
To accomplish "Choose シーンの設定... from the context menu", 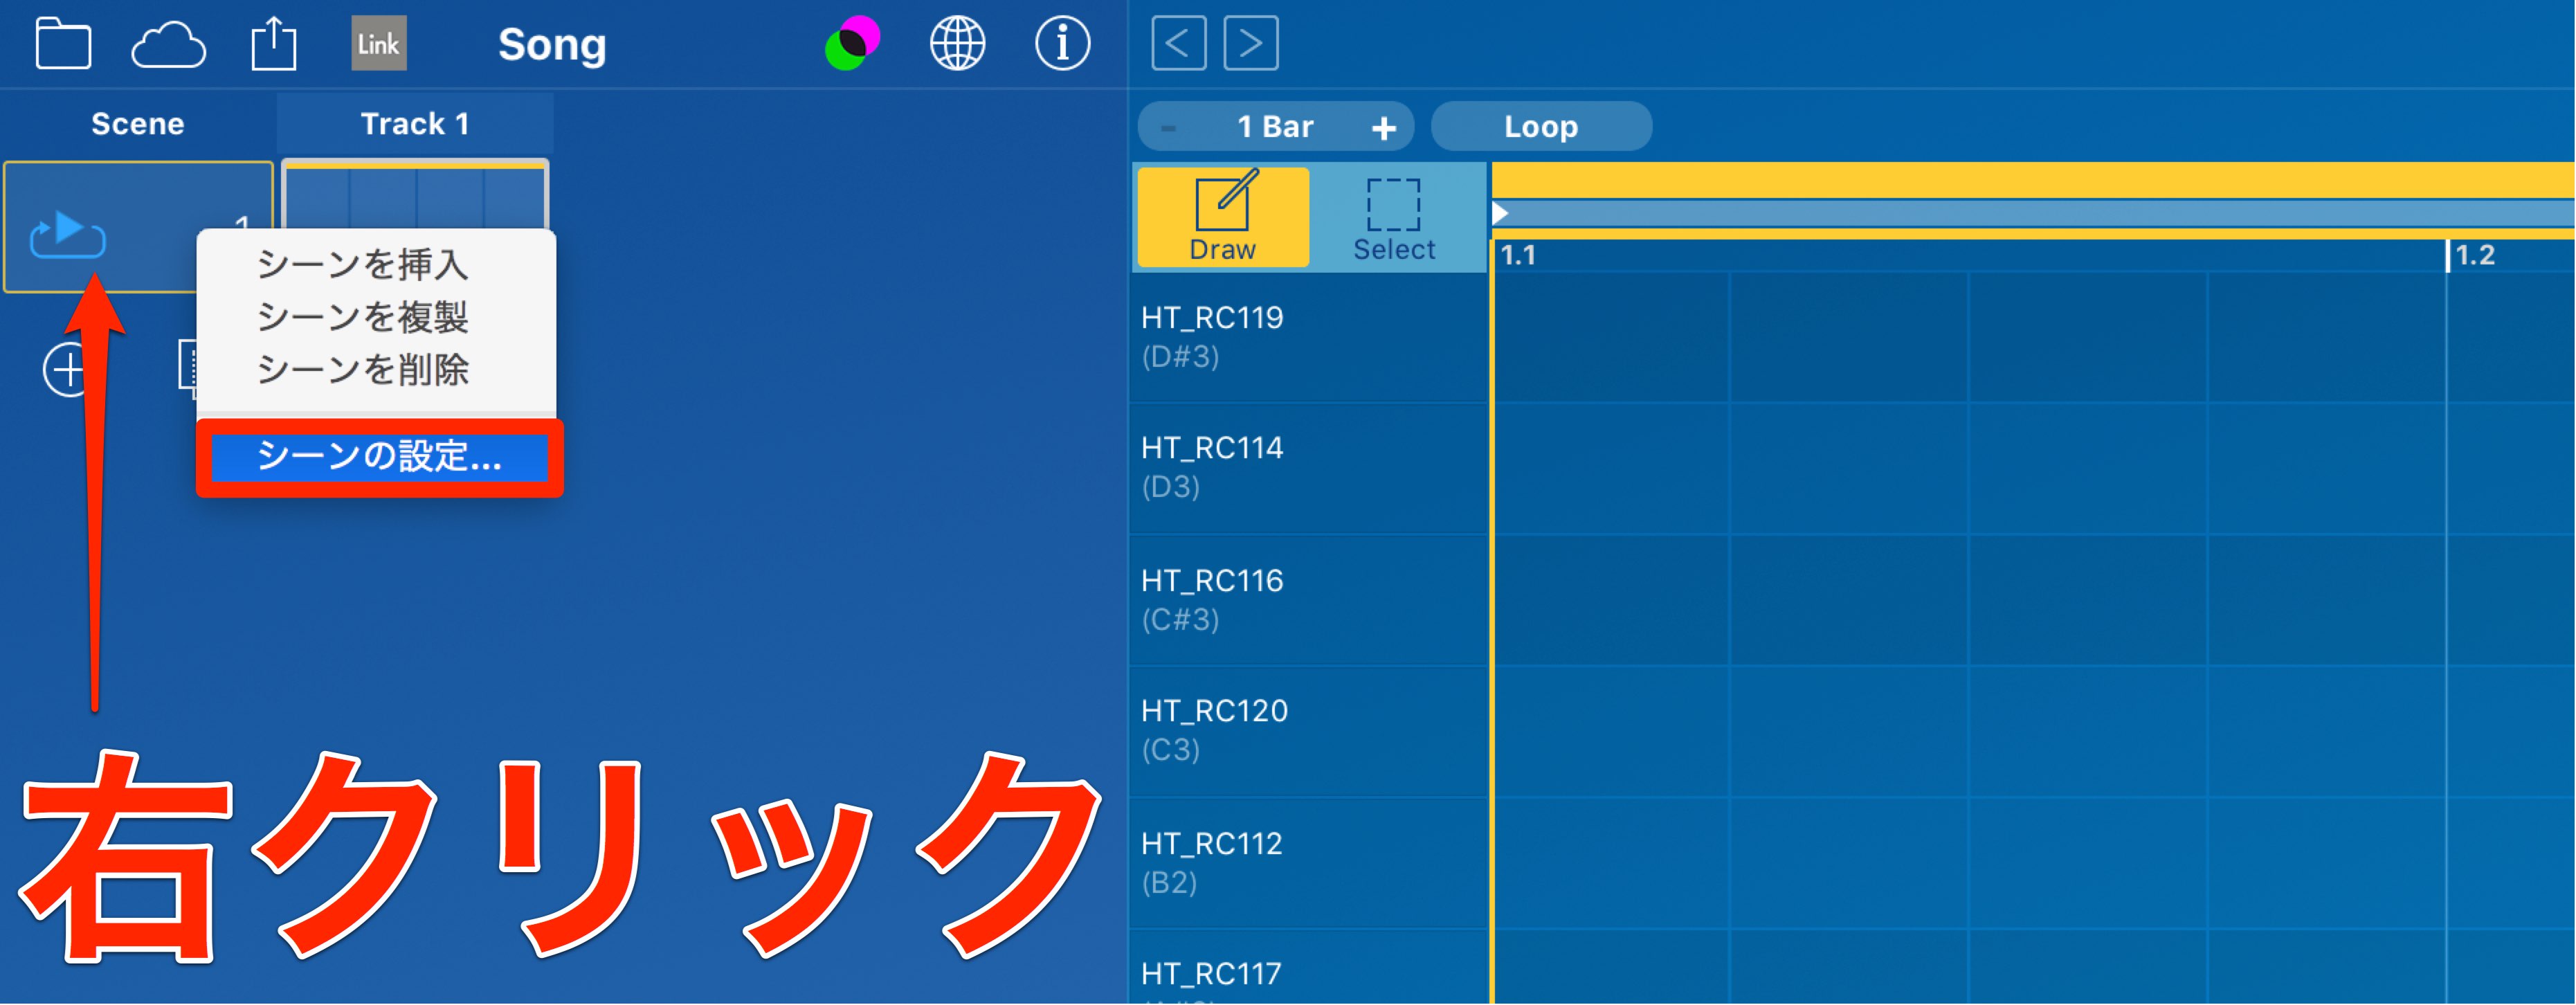I will 379,457.
